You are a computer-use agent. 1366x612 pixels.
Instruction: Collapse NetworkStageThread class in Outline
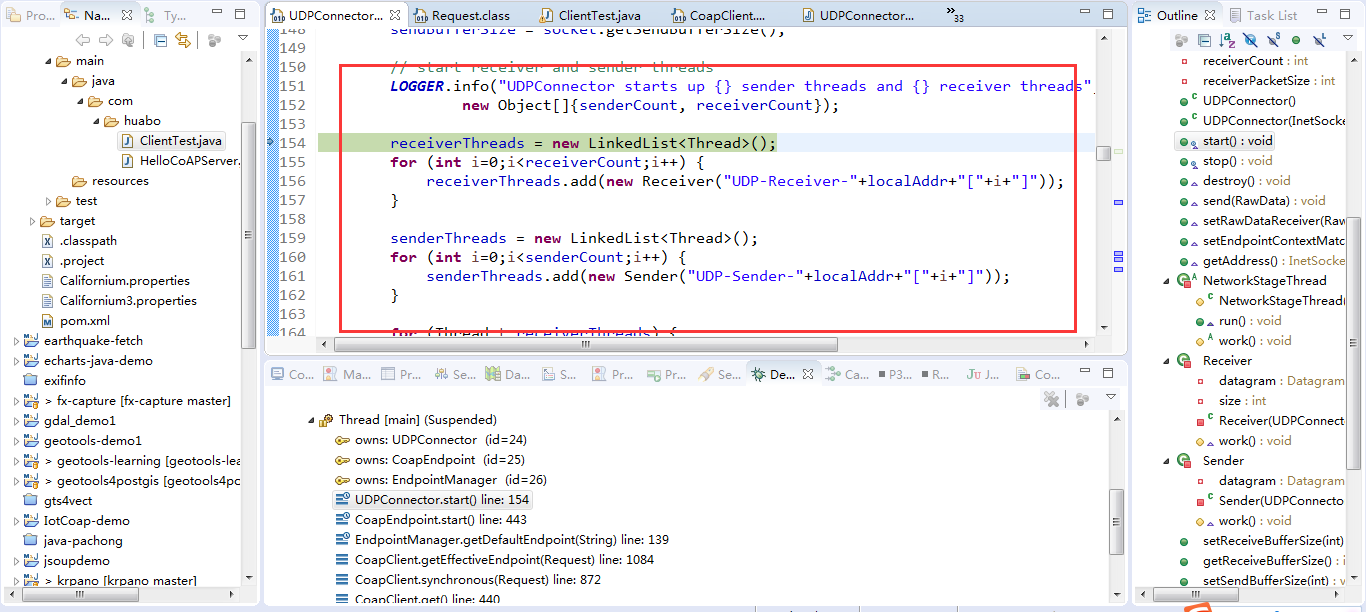tap(1167, 281)
